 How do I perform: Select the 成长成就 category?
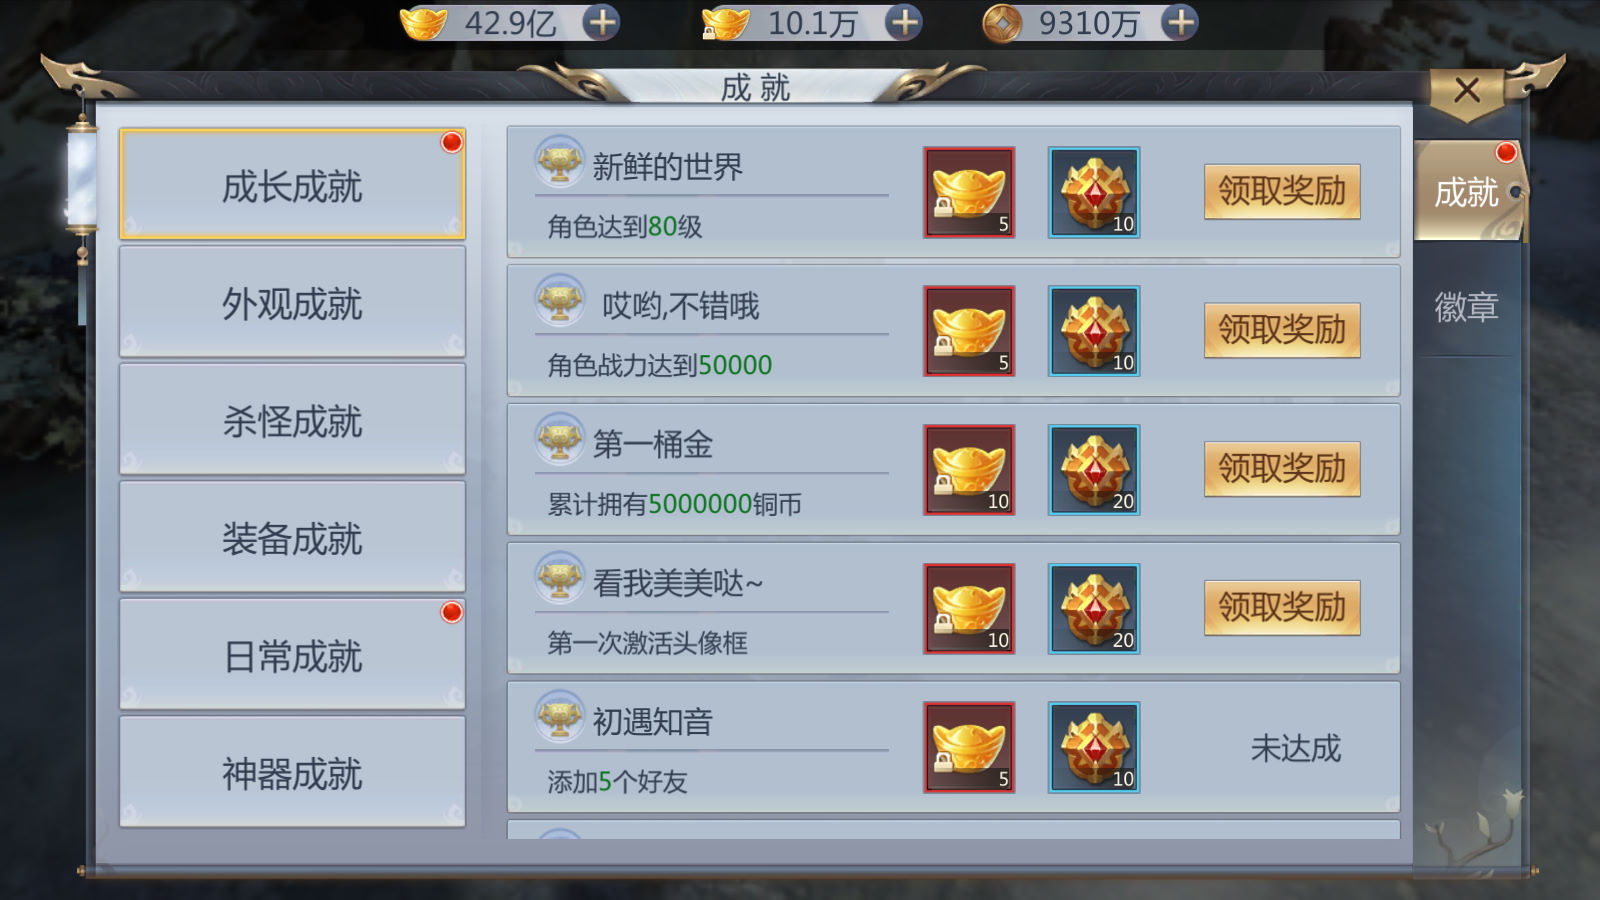coord(292,185)
